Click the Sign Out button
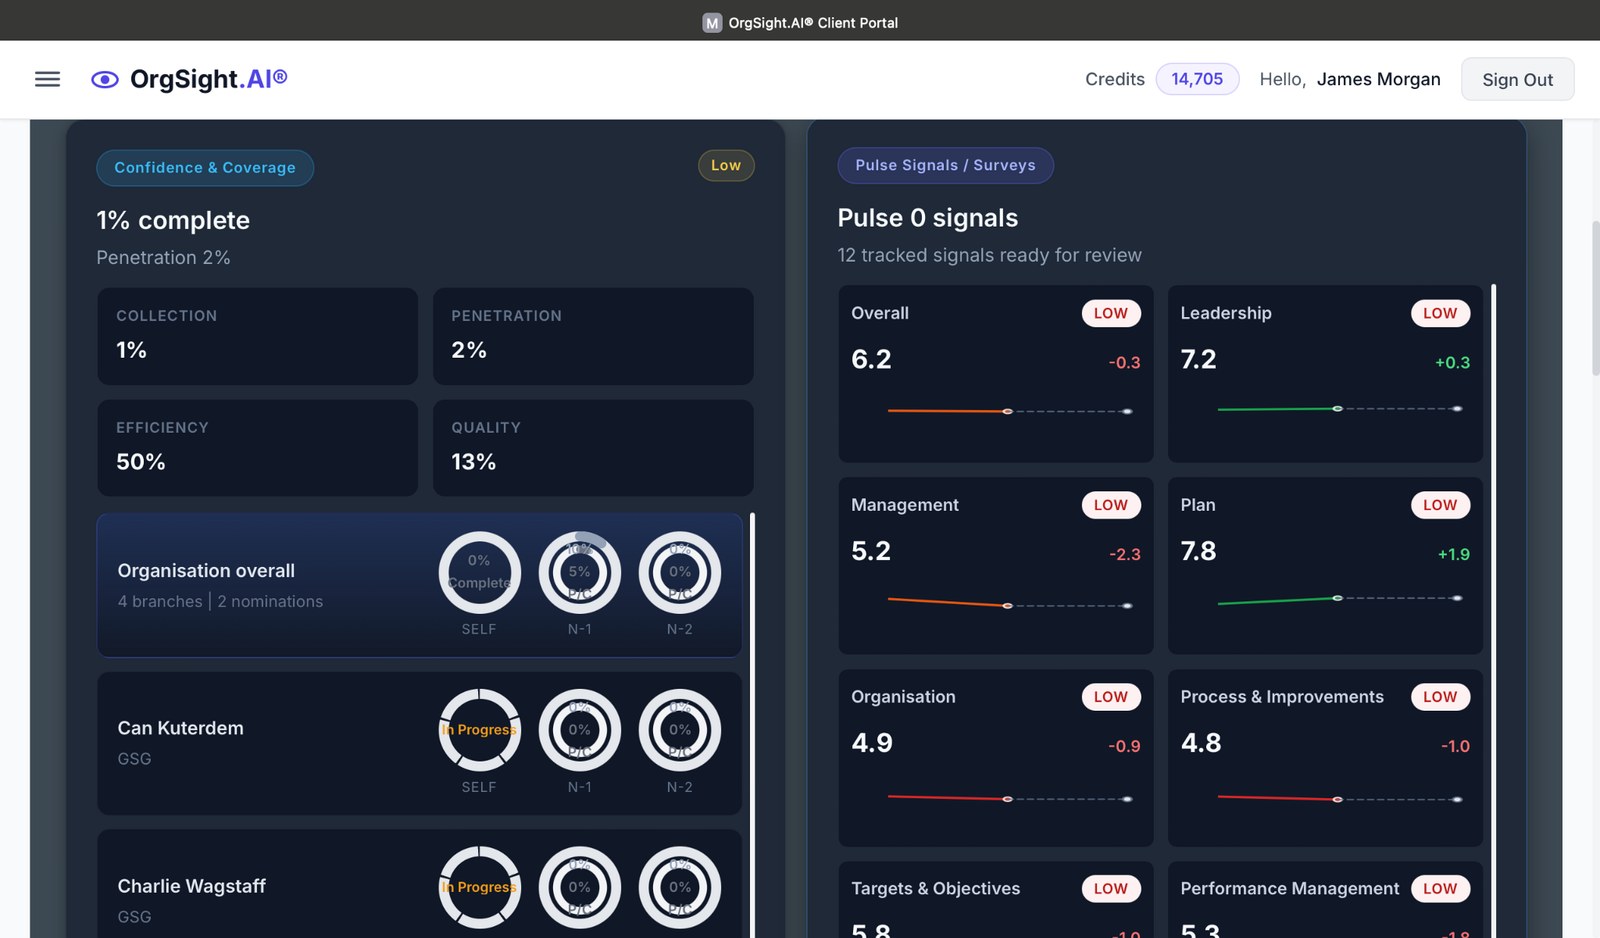Viewport: 1600px width, 938px height. pos(1517,79)
